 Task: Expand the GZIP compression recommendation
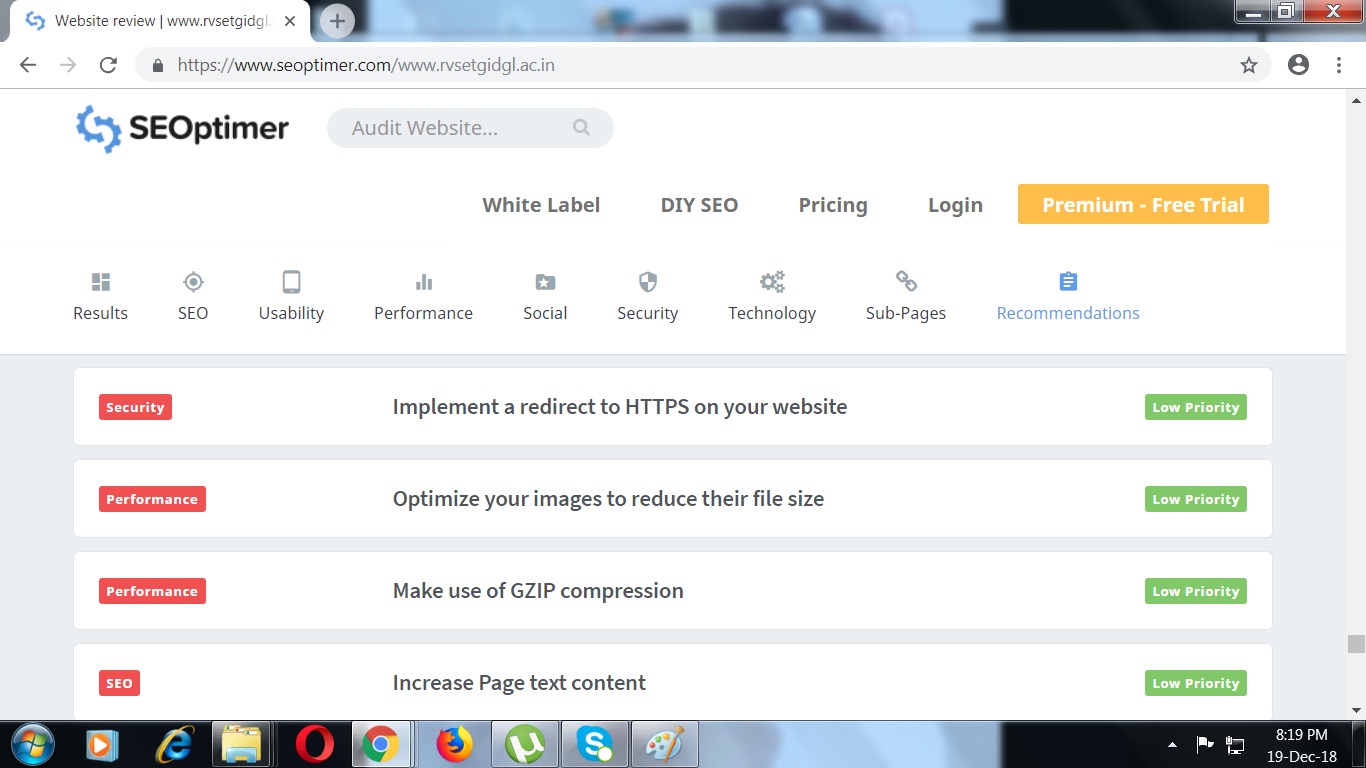(538, 591)
